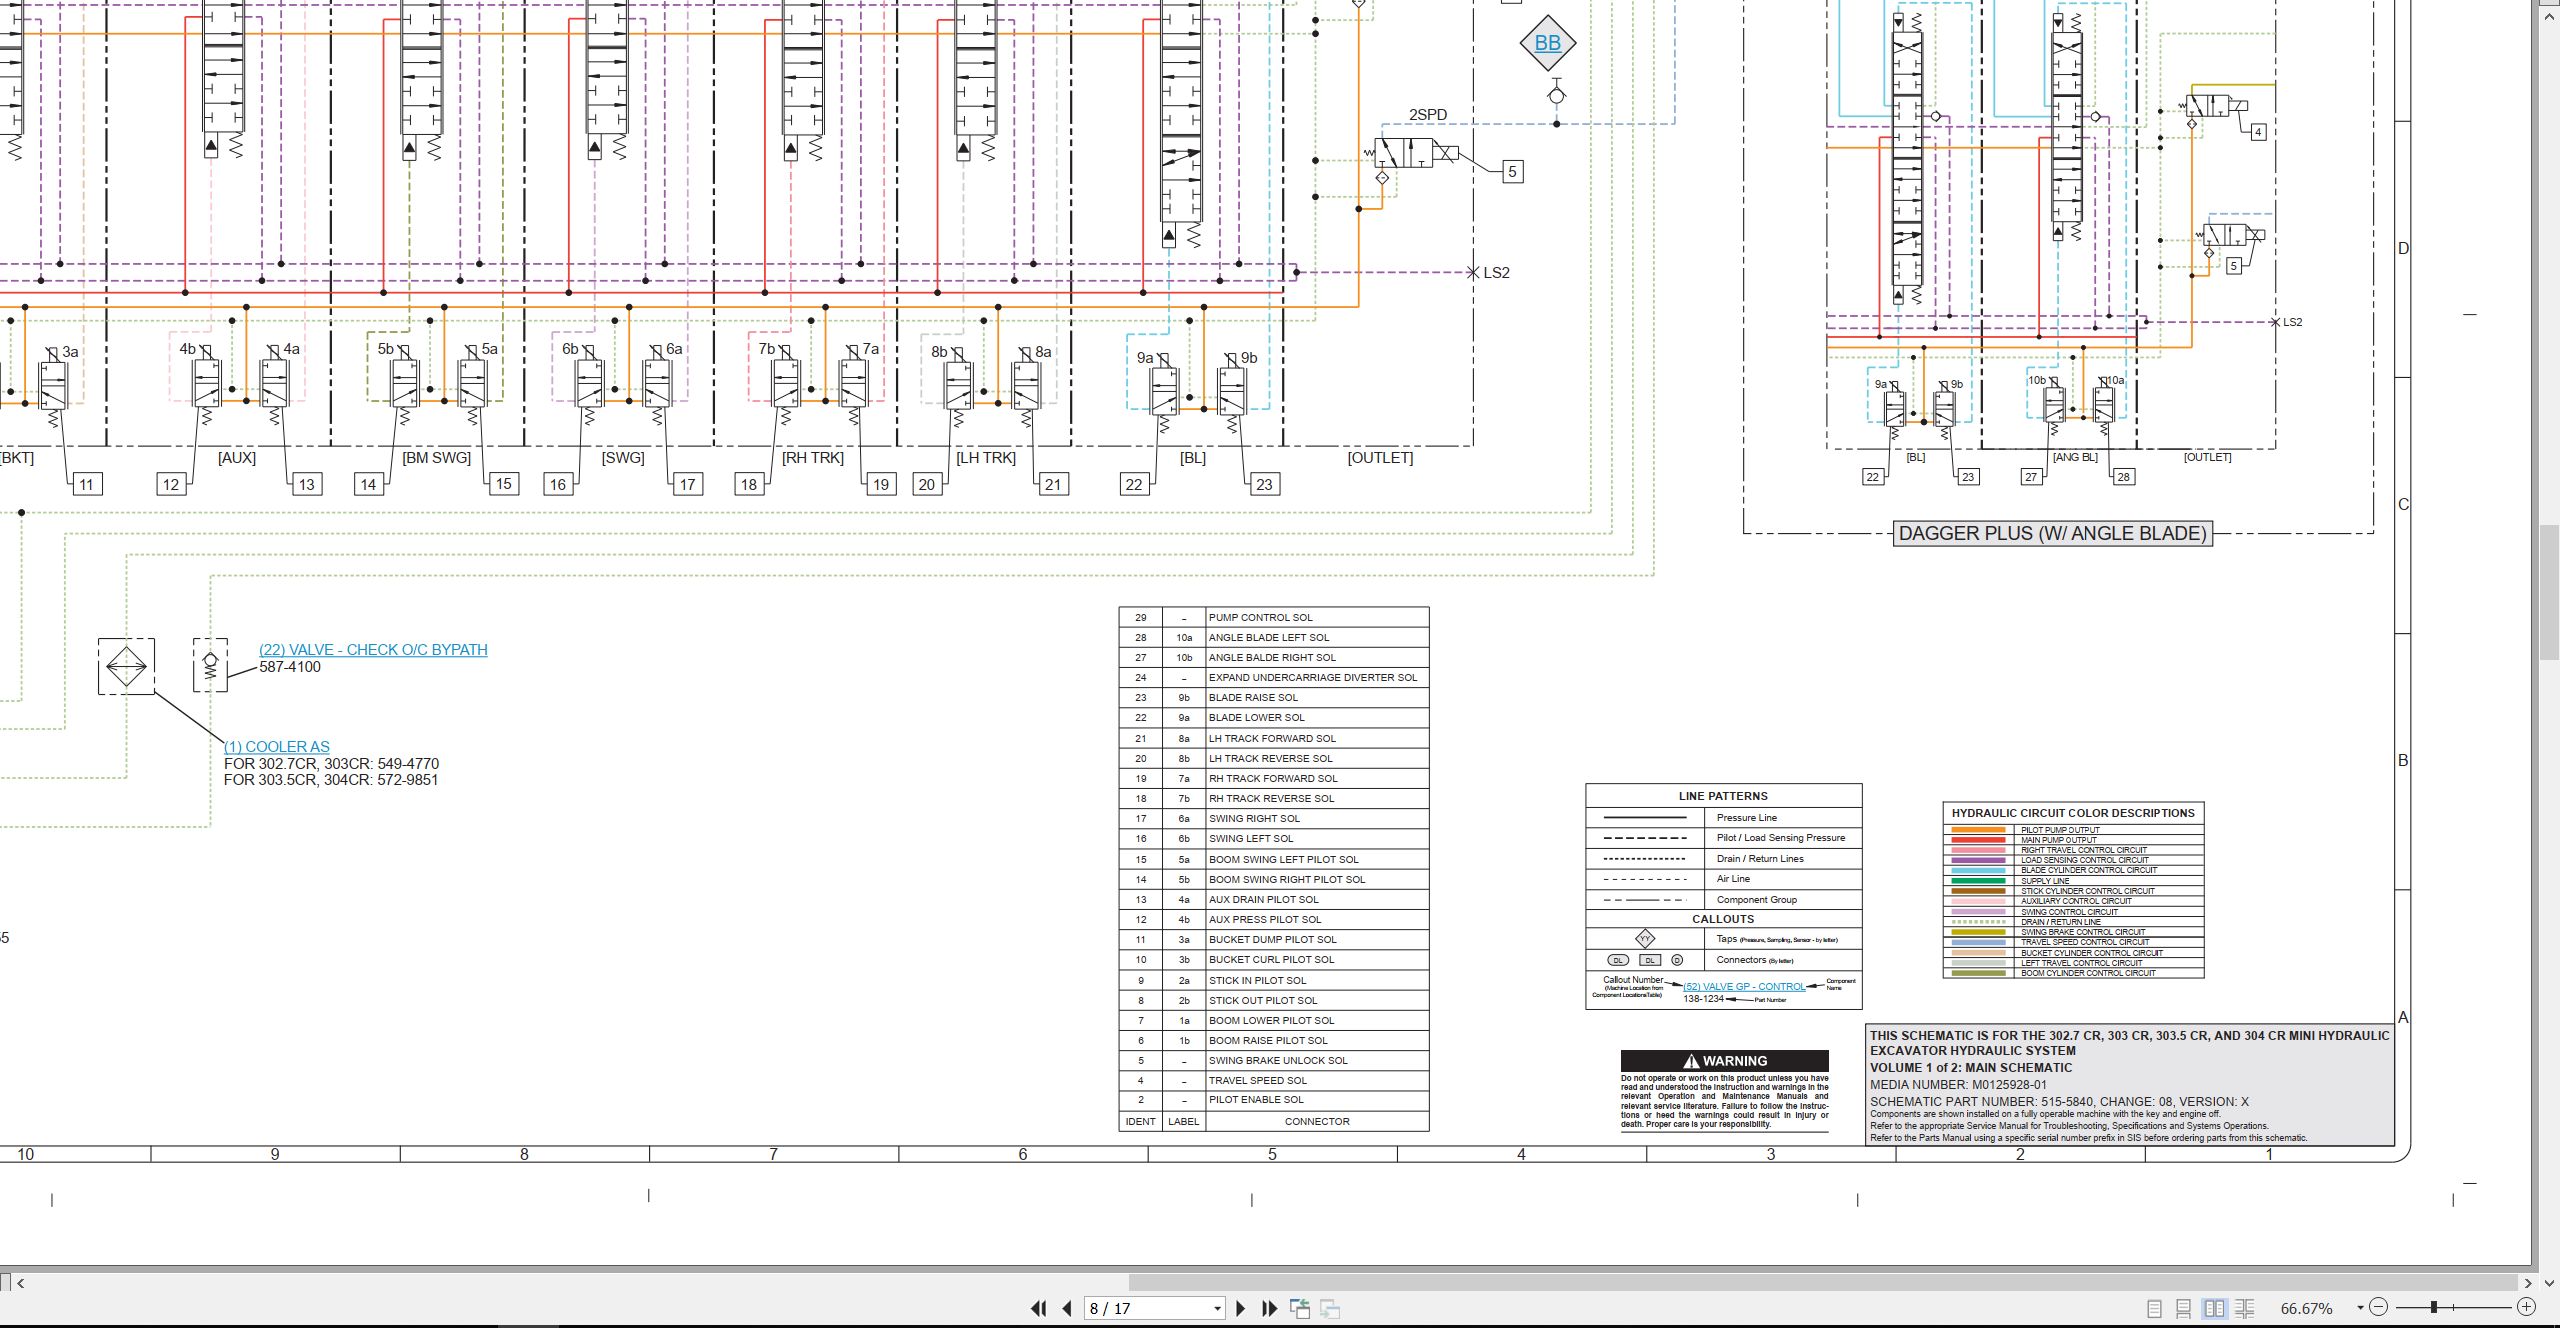Switch to continuous page layout
Screen dimensions: 2560x1328
(x=2184, y=1308)
